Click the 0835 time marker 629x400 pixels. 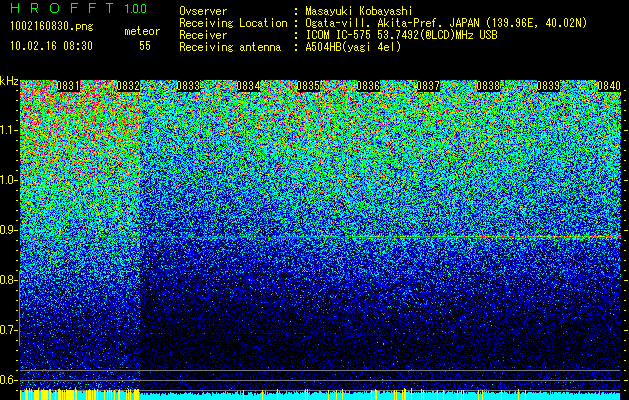click(308, 86)
